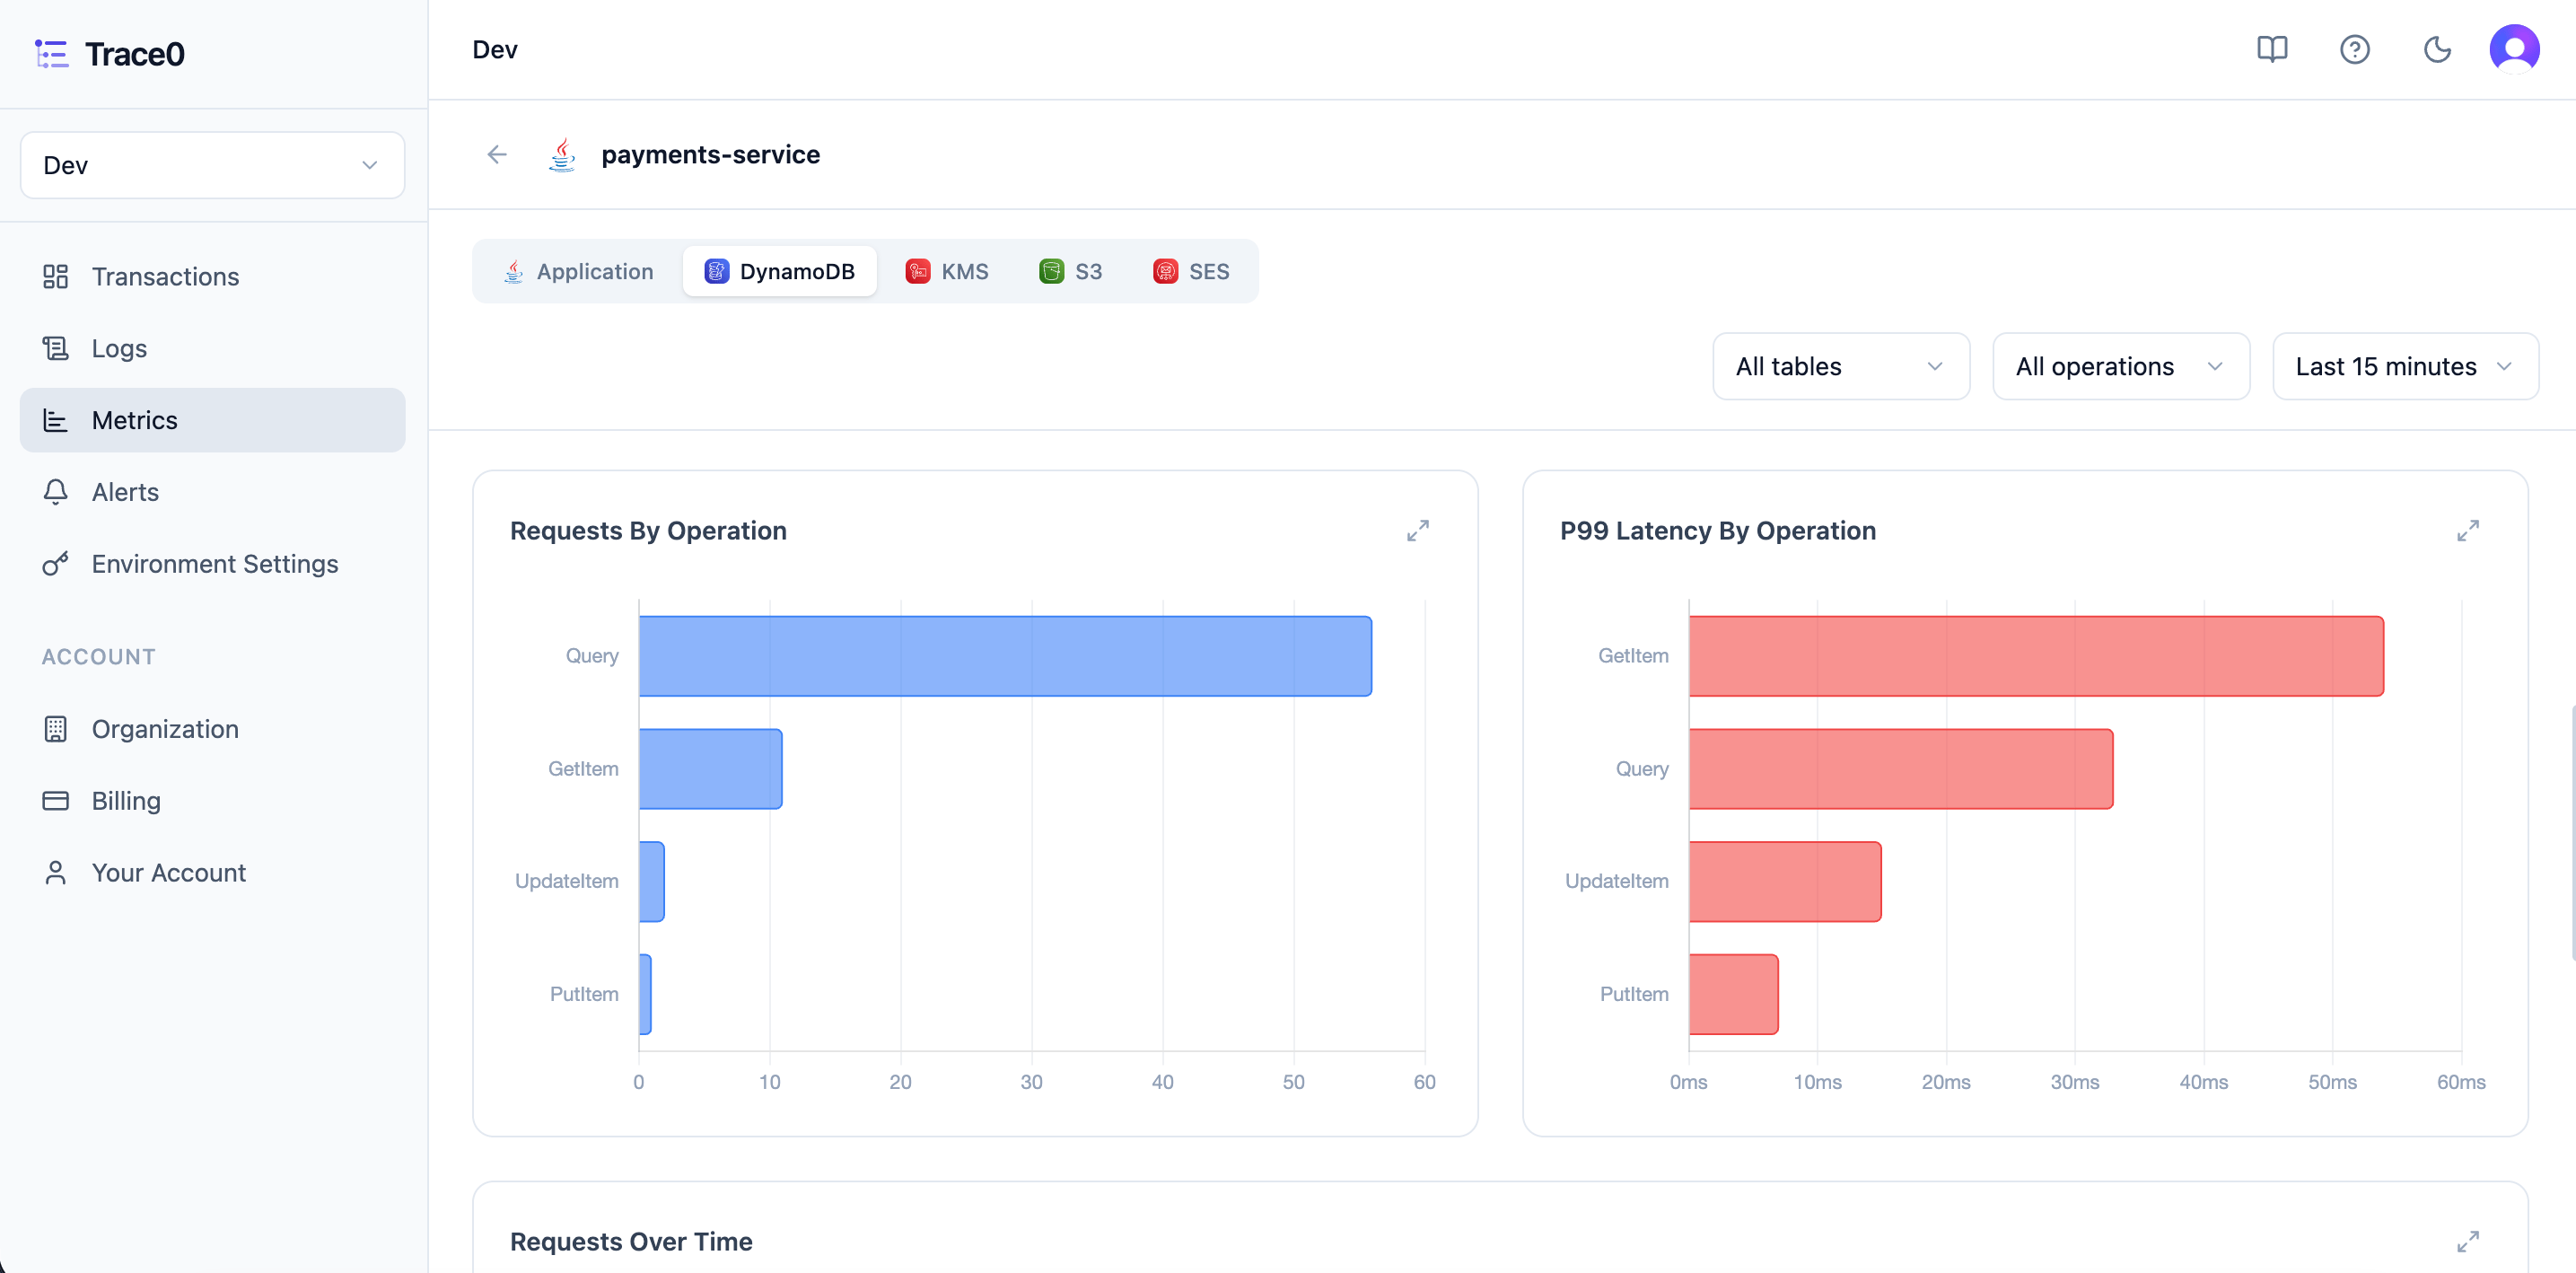Open the All operations dropdown

click(x=2120, y=366)
